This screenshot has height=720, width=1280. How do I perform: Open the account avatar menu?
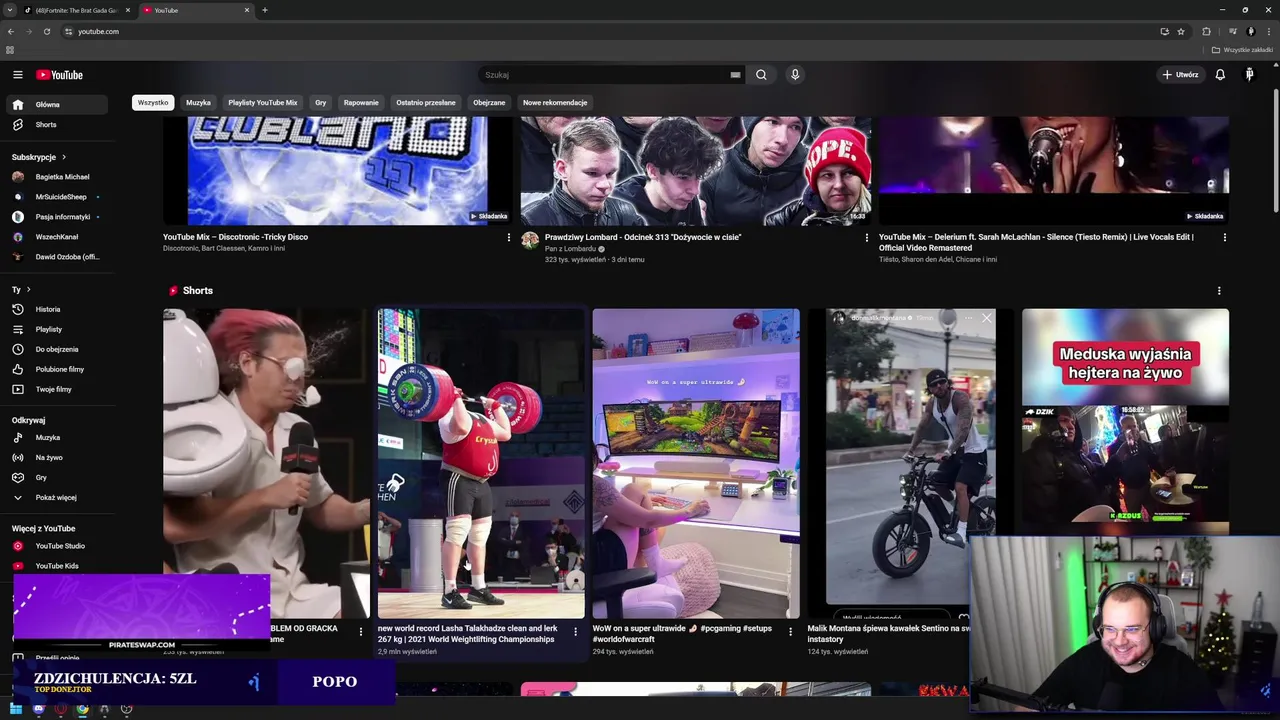[x=1249, y=75]
